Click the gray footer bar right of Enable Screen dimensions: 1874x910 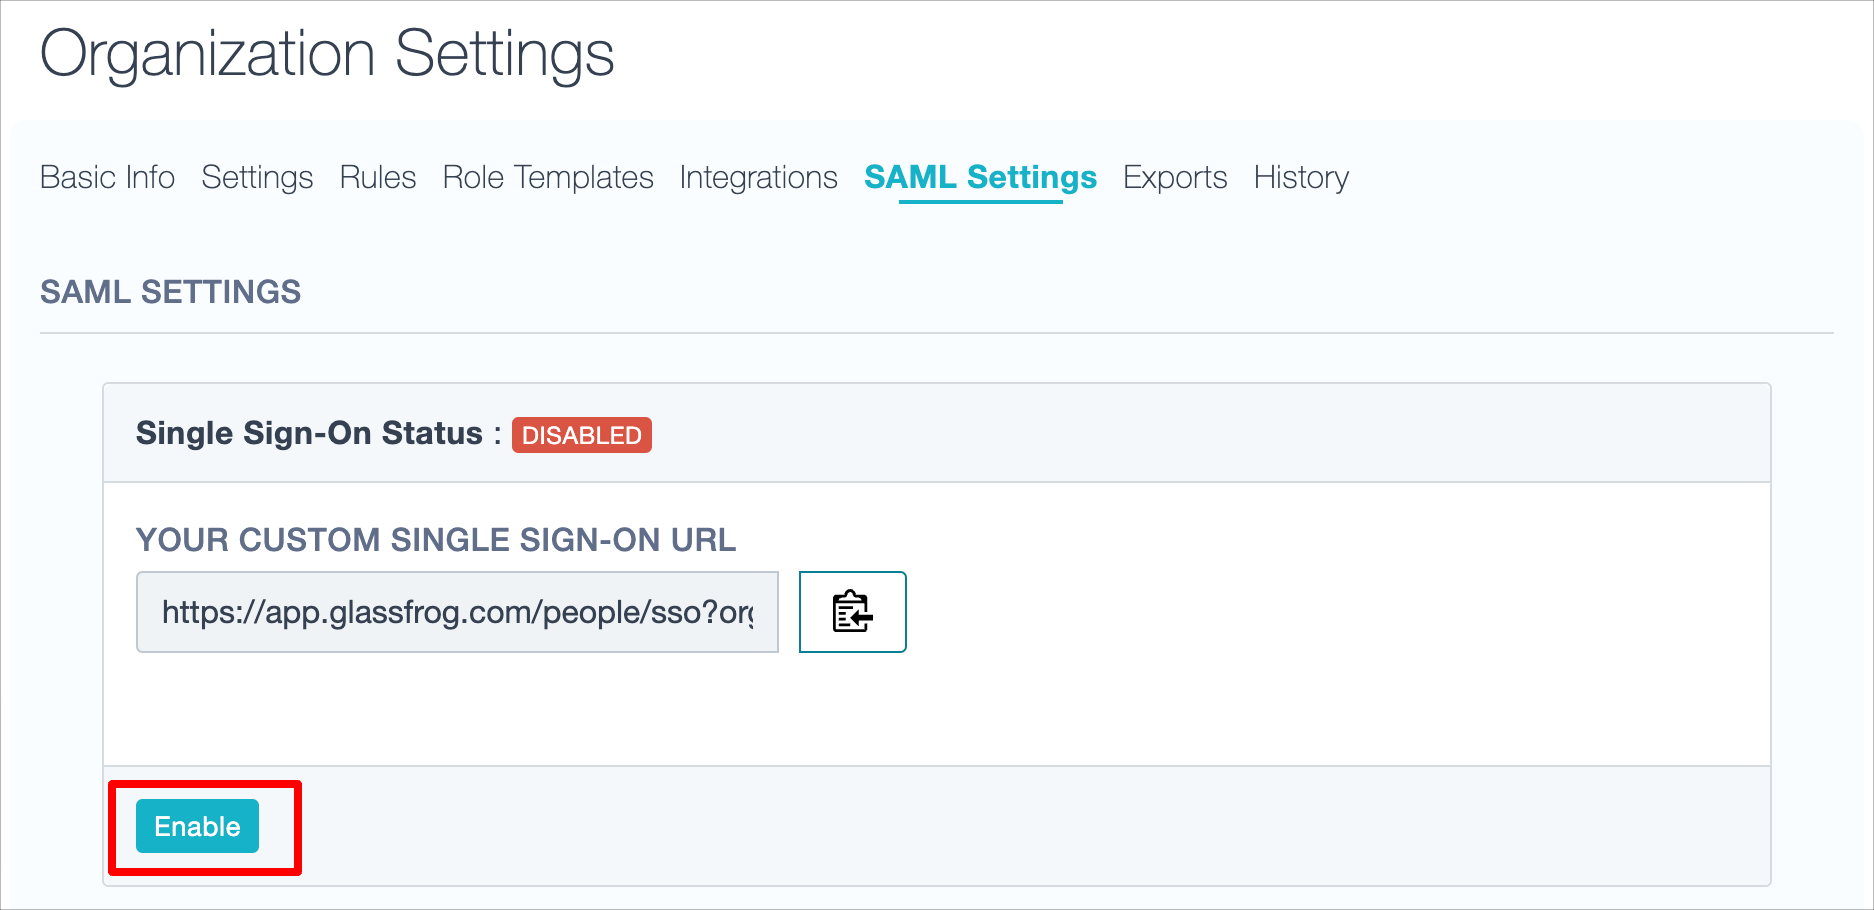[1000, 826]
